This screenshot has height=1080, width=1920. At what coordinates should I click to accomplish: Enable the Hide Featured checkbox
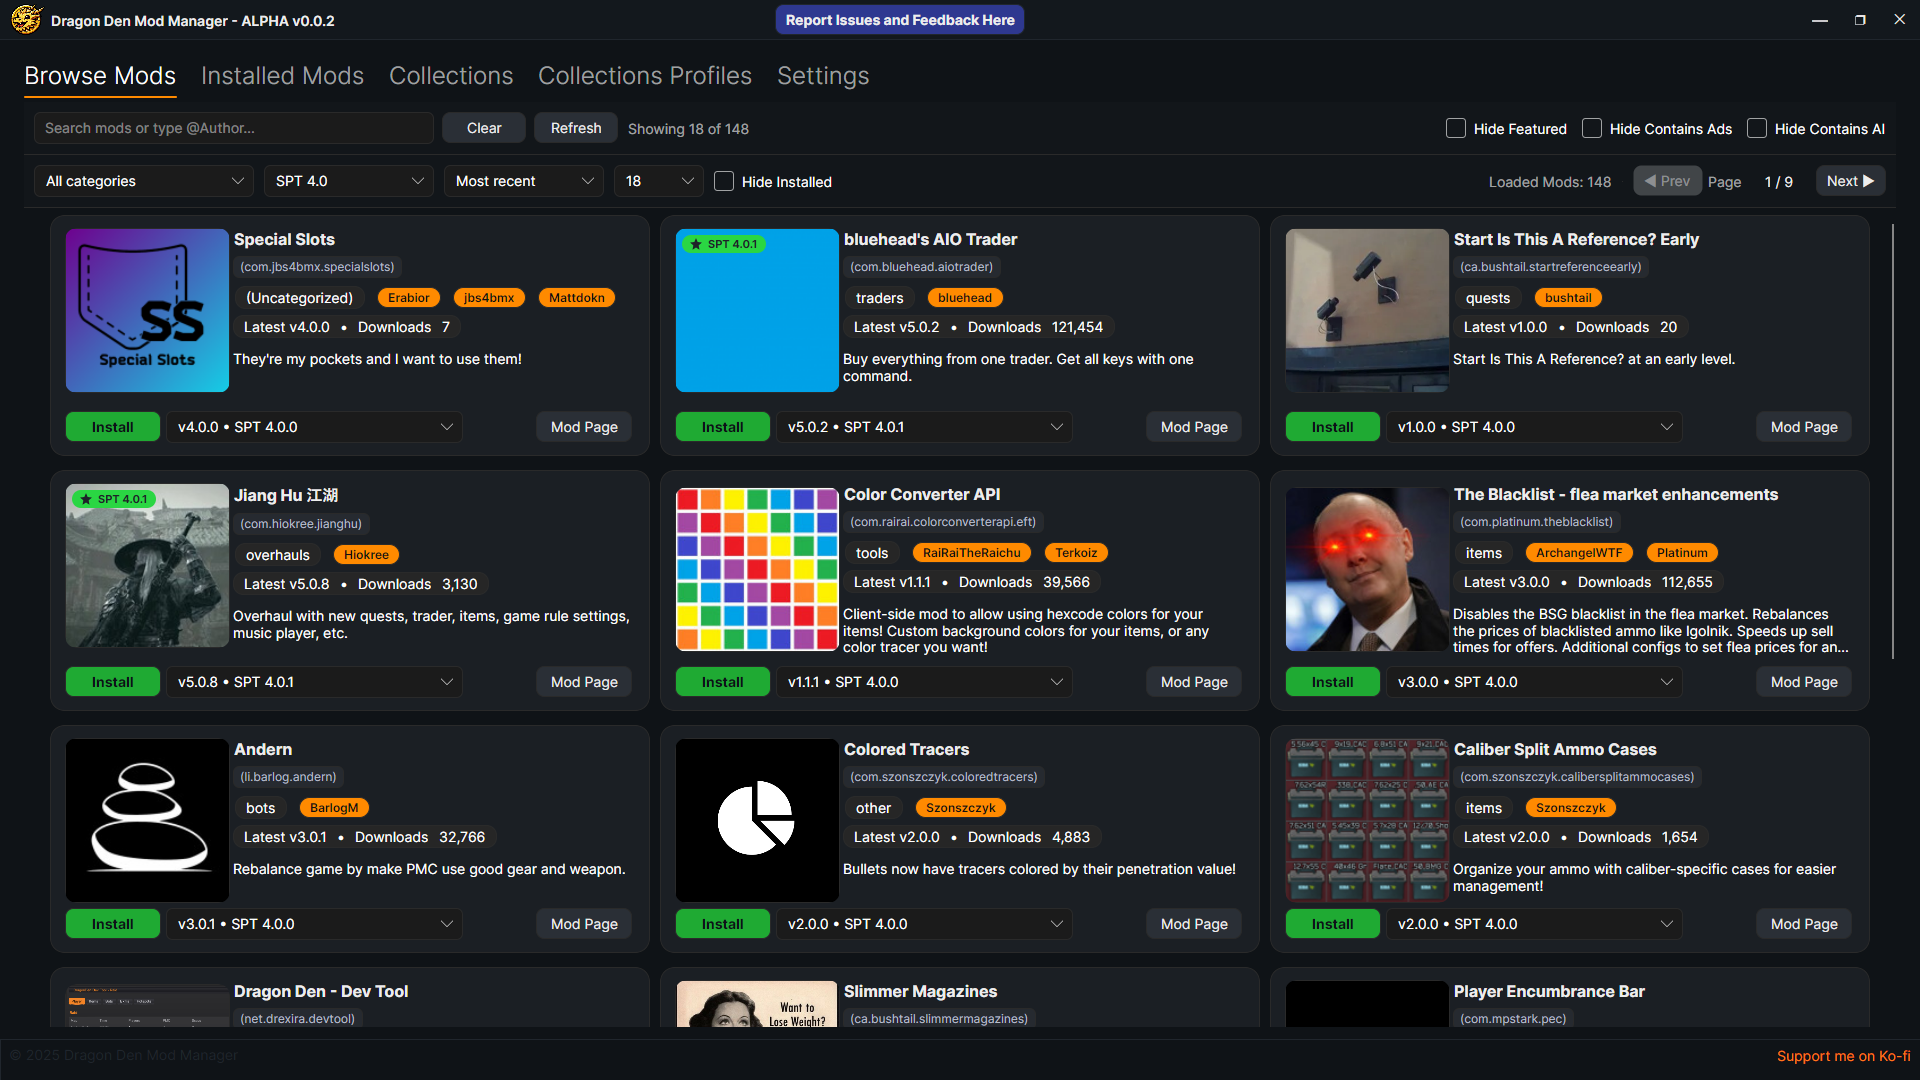[x=1456, y=128]
